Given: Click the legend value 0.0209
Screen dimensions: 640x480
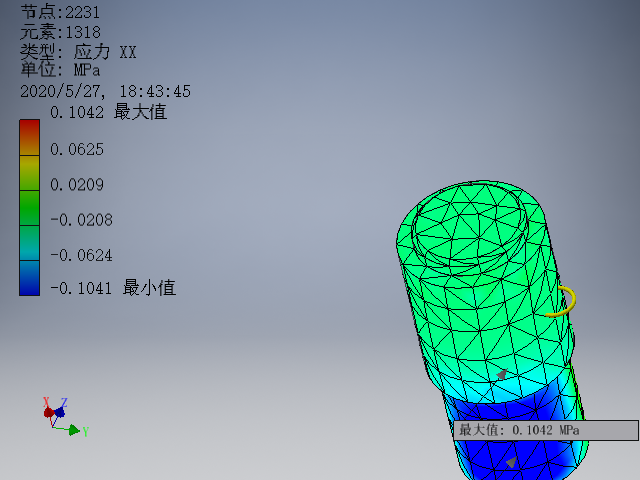Looking at the screenshot, I should point(77,185).
